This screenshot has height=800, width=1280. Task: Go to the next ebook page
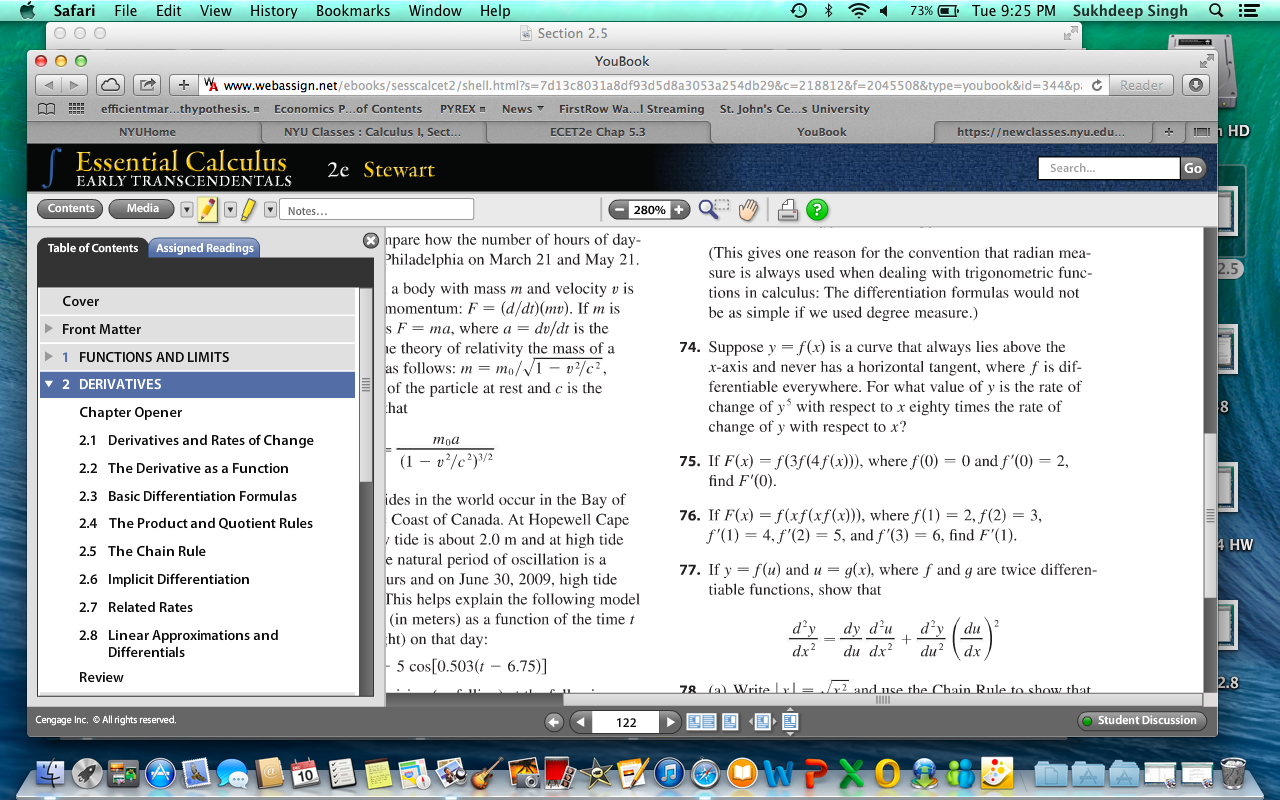[x=671, y=722]
